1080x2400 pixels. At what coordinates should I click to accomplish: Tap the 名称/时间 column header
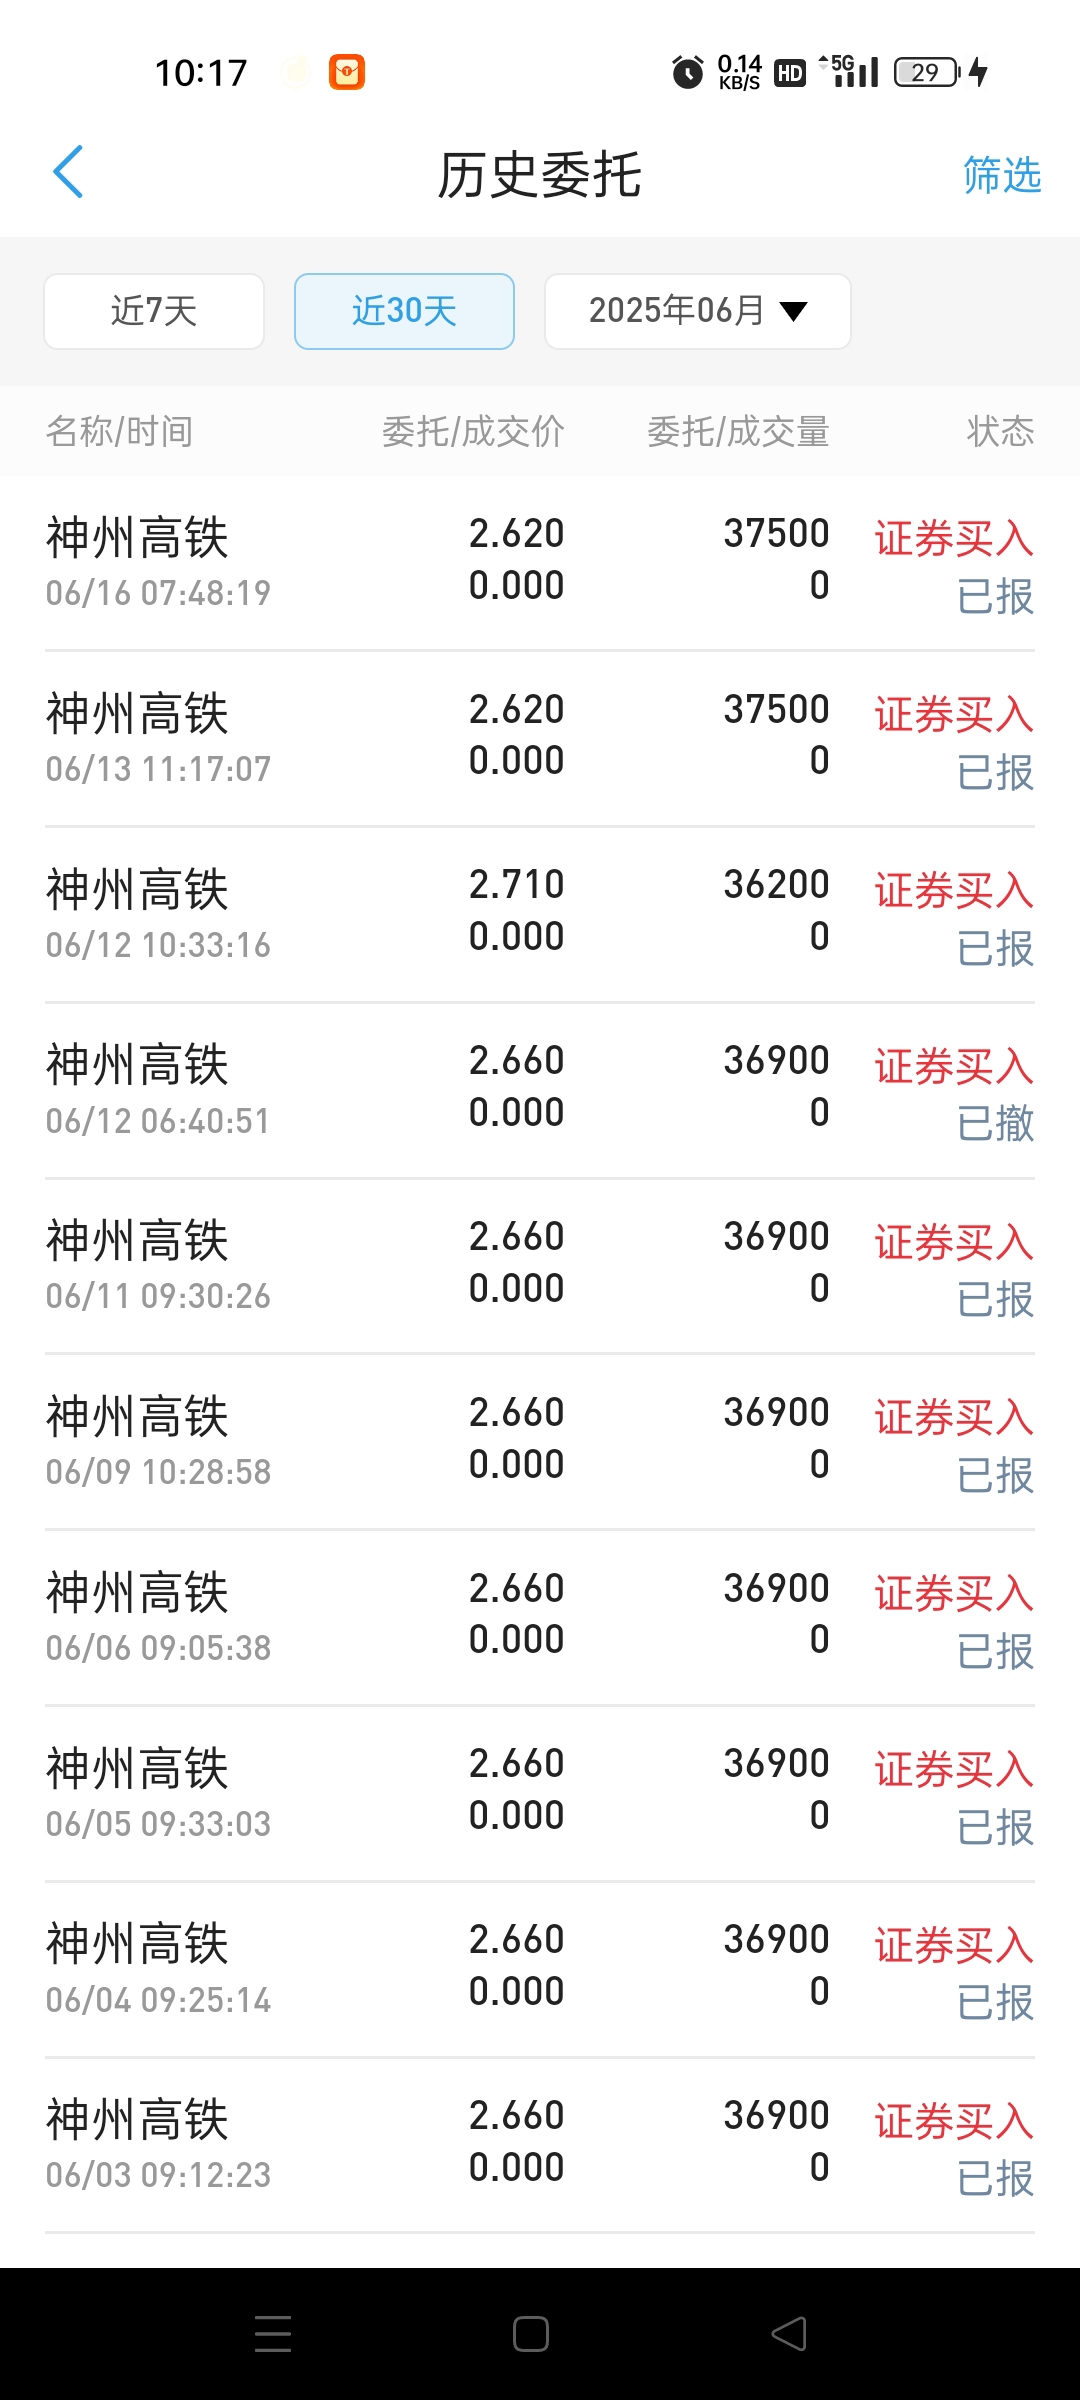click(119, 432)
